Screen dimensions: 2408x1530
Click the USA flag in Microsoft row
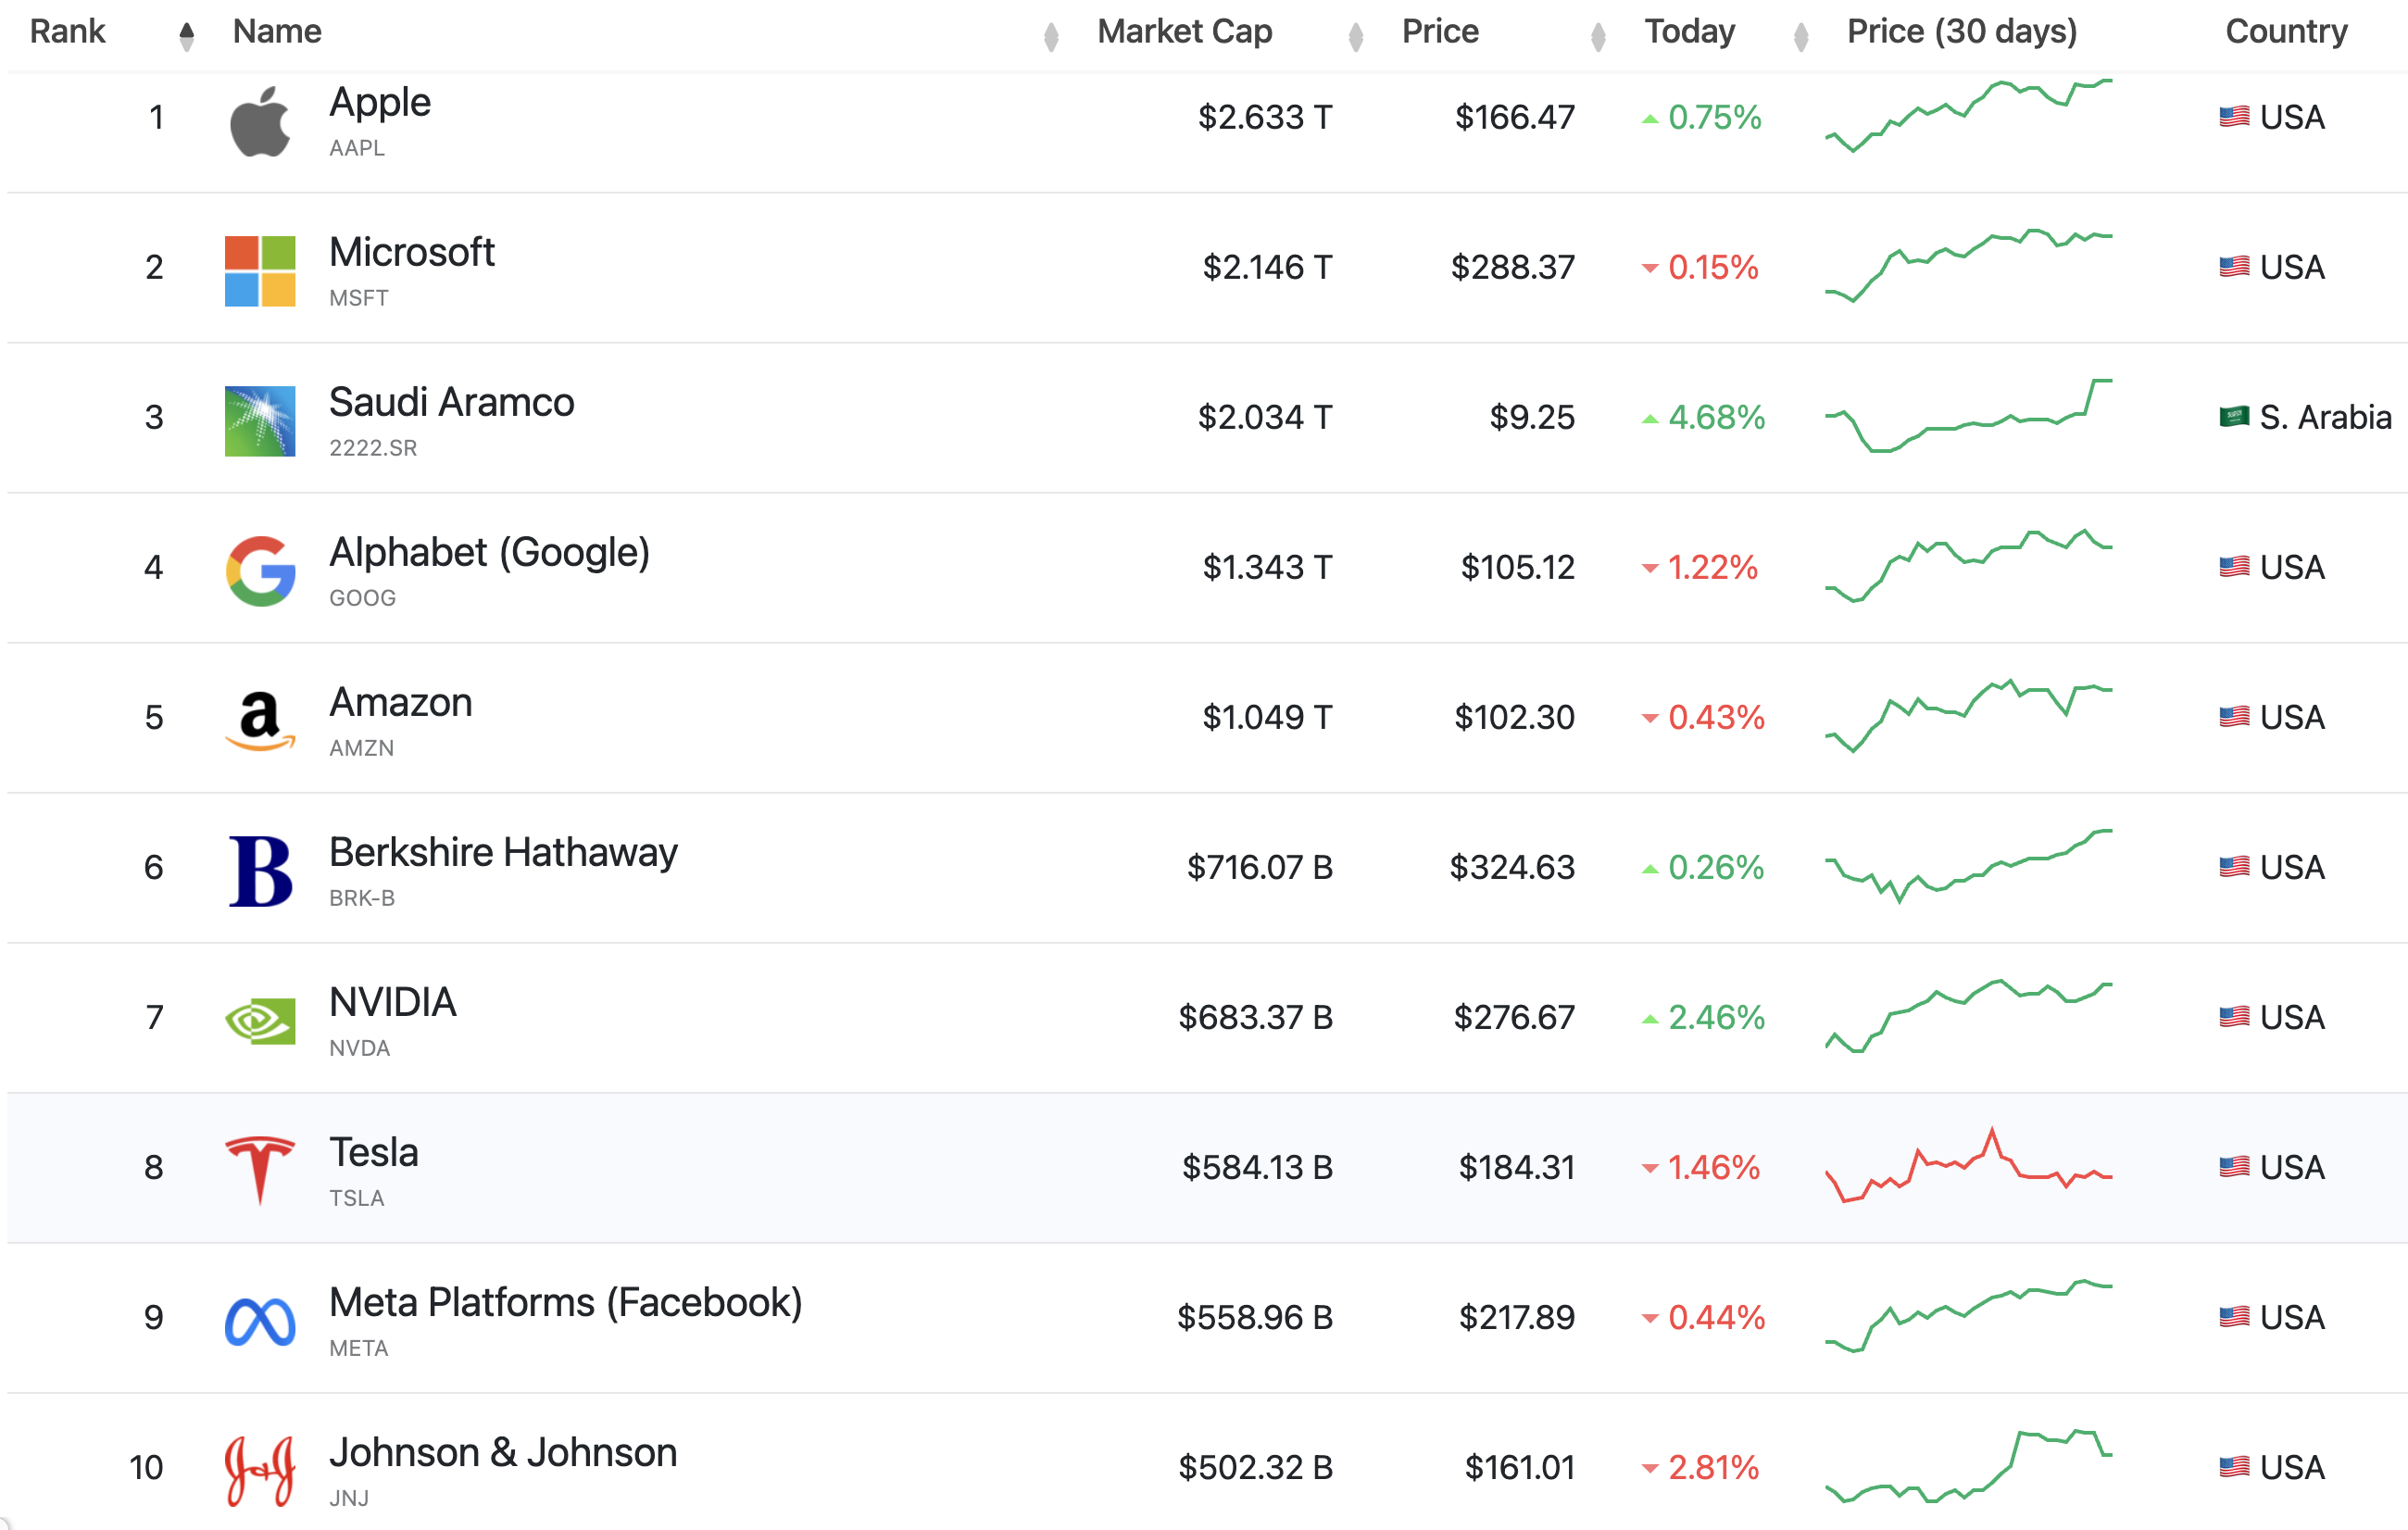pos(2234,267)
